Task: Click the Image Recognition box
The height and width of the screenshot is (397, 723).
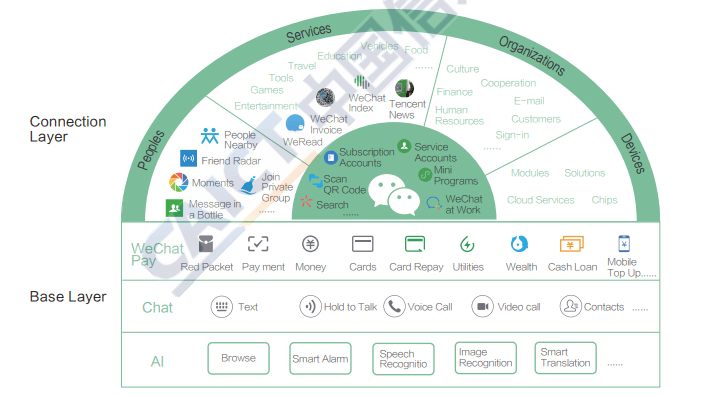Action: pyautogui.click(x=486, y=358)
